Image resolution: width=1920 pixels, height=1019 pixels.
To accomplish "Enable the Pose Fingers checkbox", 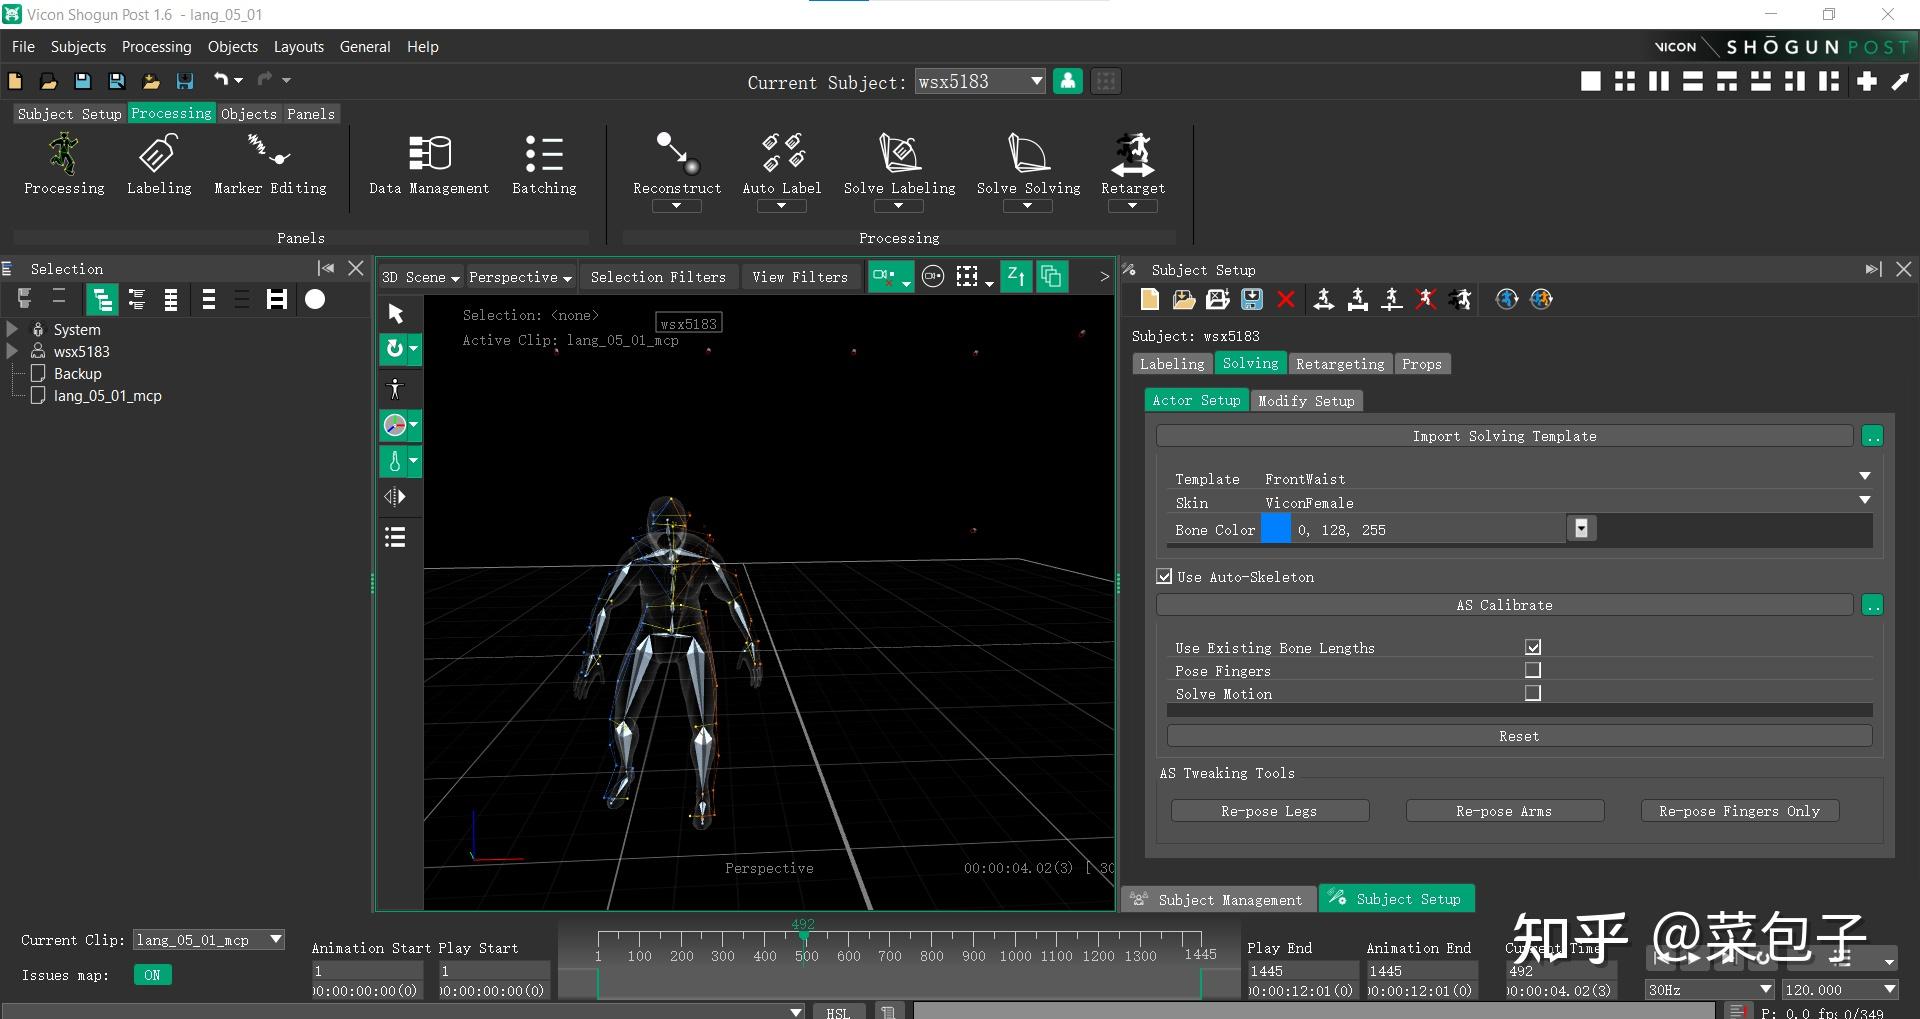I will point(1532,670).
